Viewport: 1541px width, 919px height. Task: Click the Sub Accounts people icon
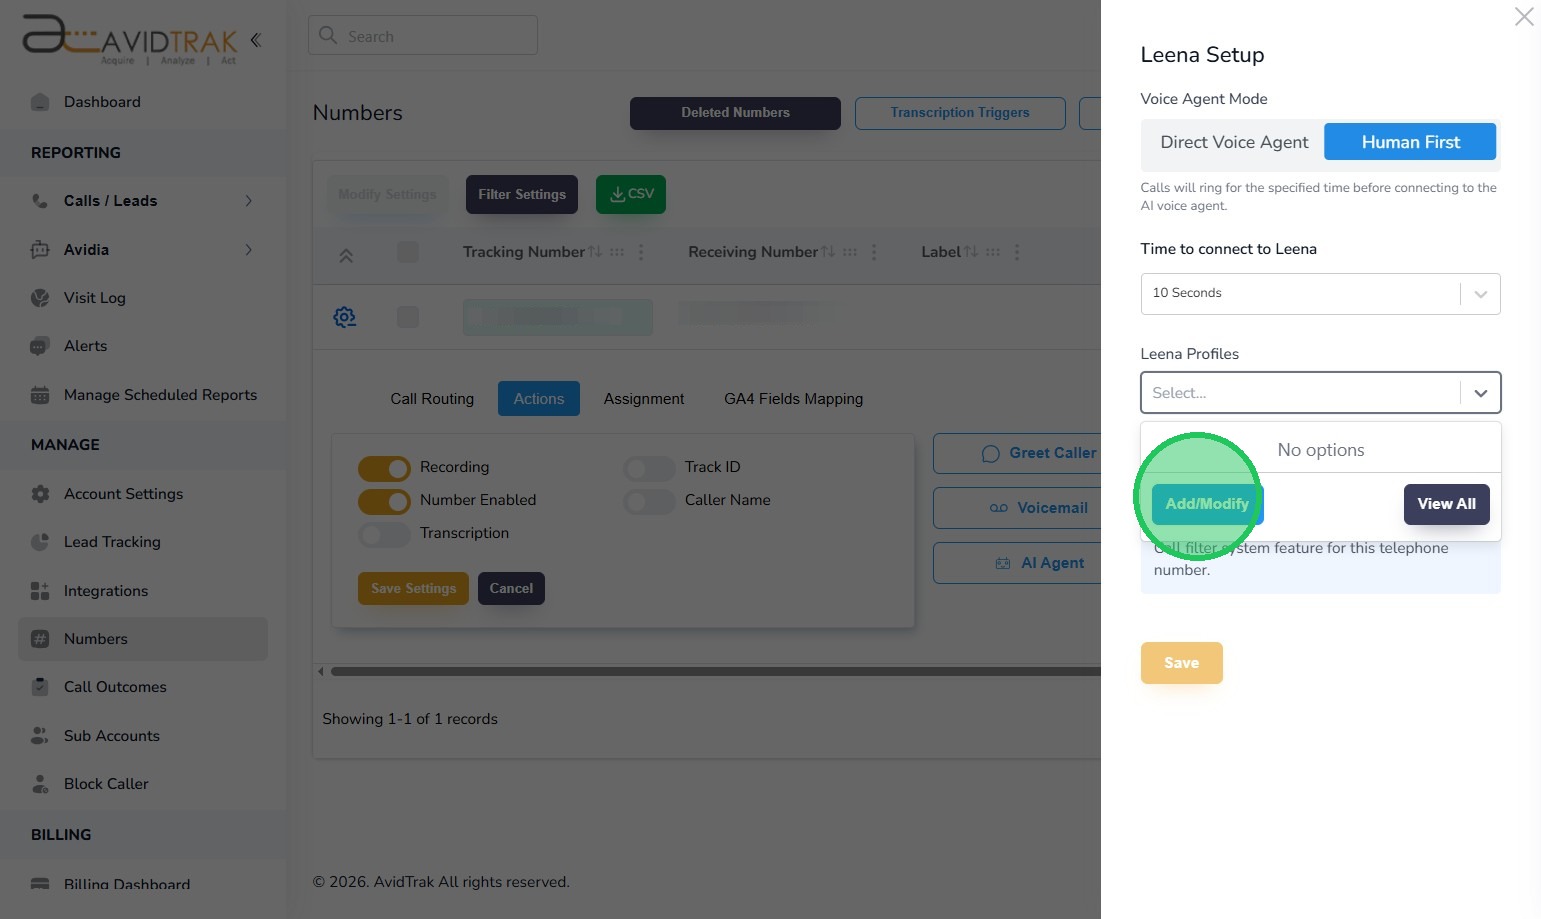click(x=40, y=736)
